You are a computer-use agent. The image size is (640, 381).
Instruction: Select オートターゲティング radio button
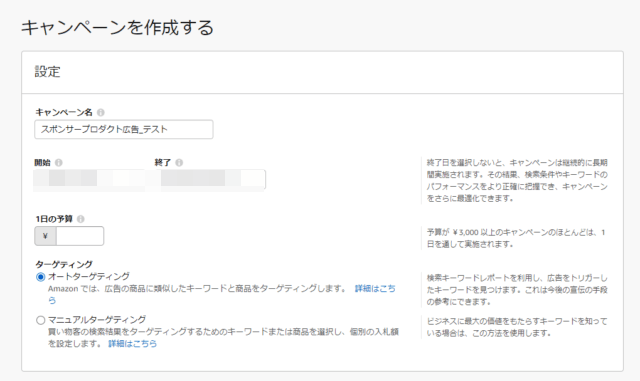(40, 277)
